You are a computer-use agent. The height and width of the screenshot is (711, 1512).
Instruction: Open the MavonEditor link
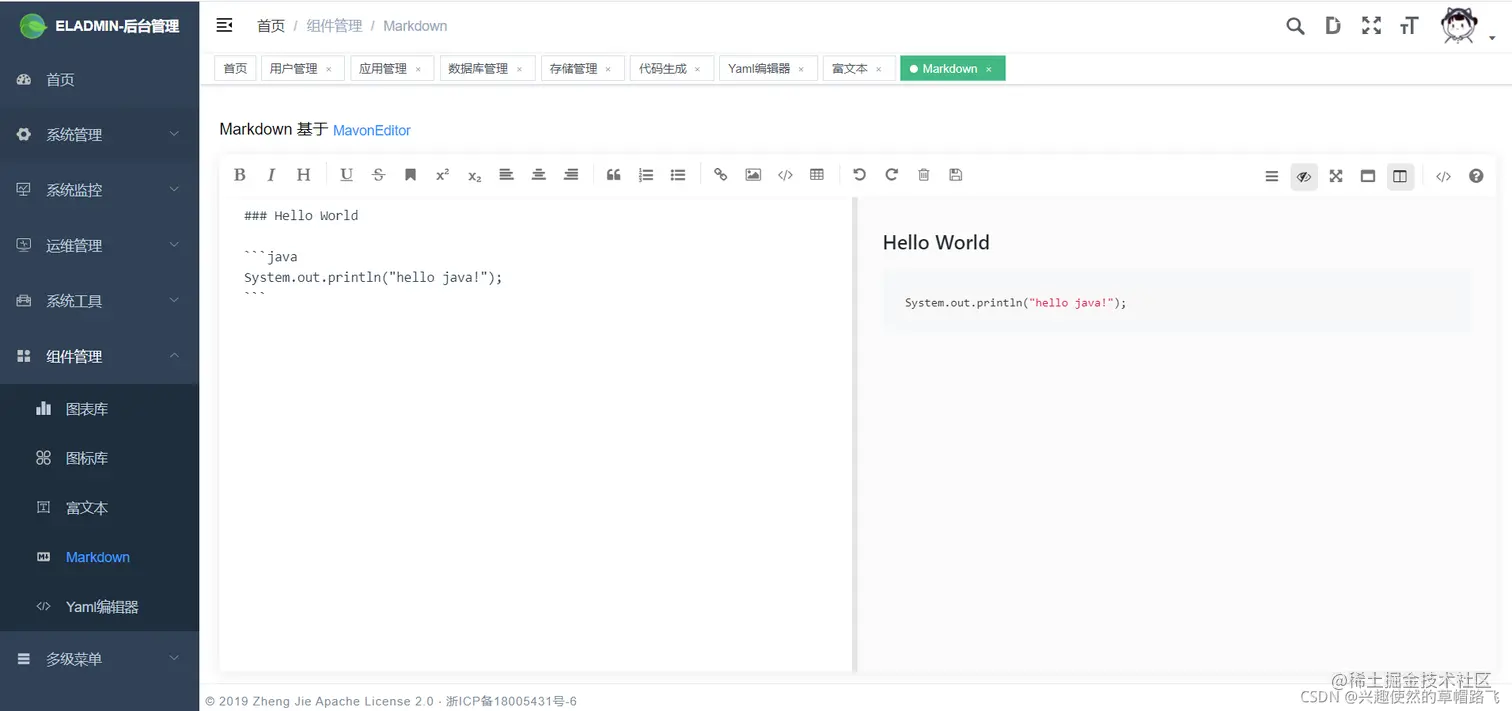[372, 130]
